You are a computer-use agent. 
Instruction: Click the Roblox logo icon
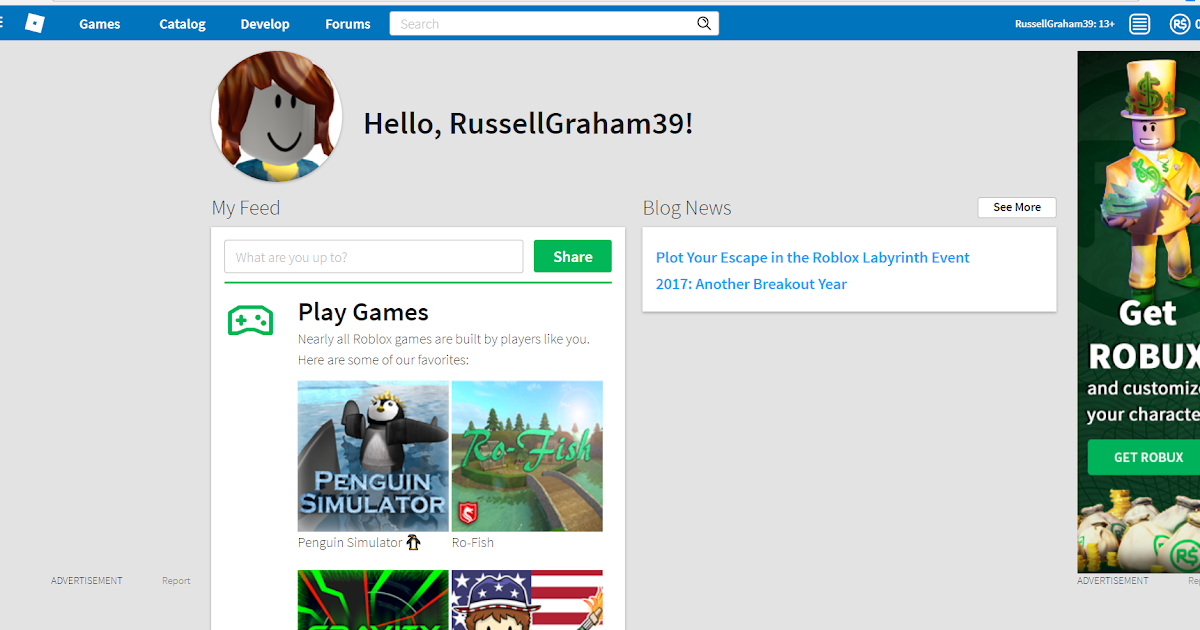[x=35, y=23]
